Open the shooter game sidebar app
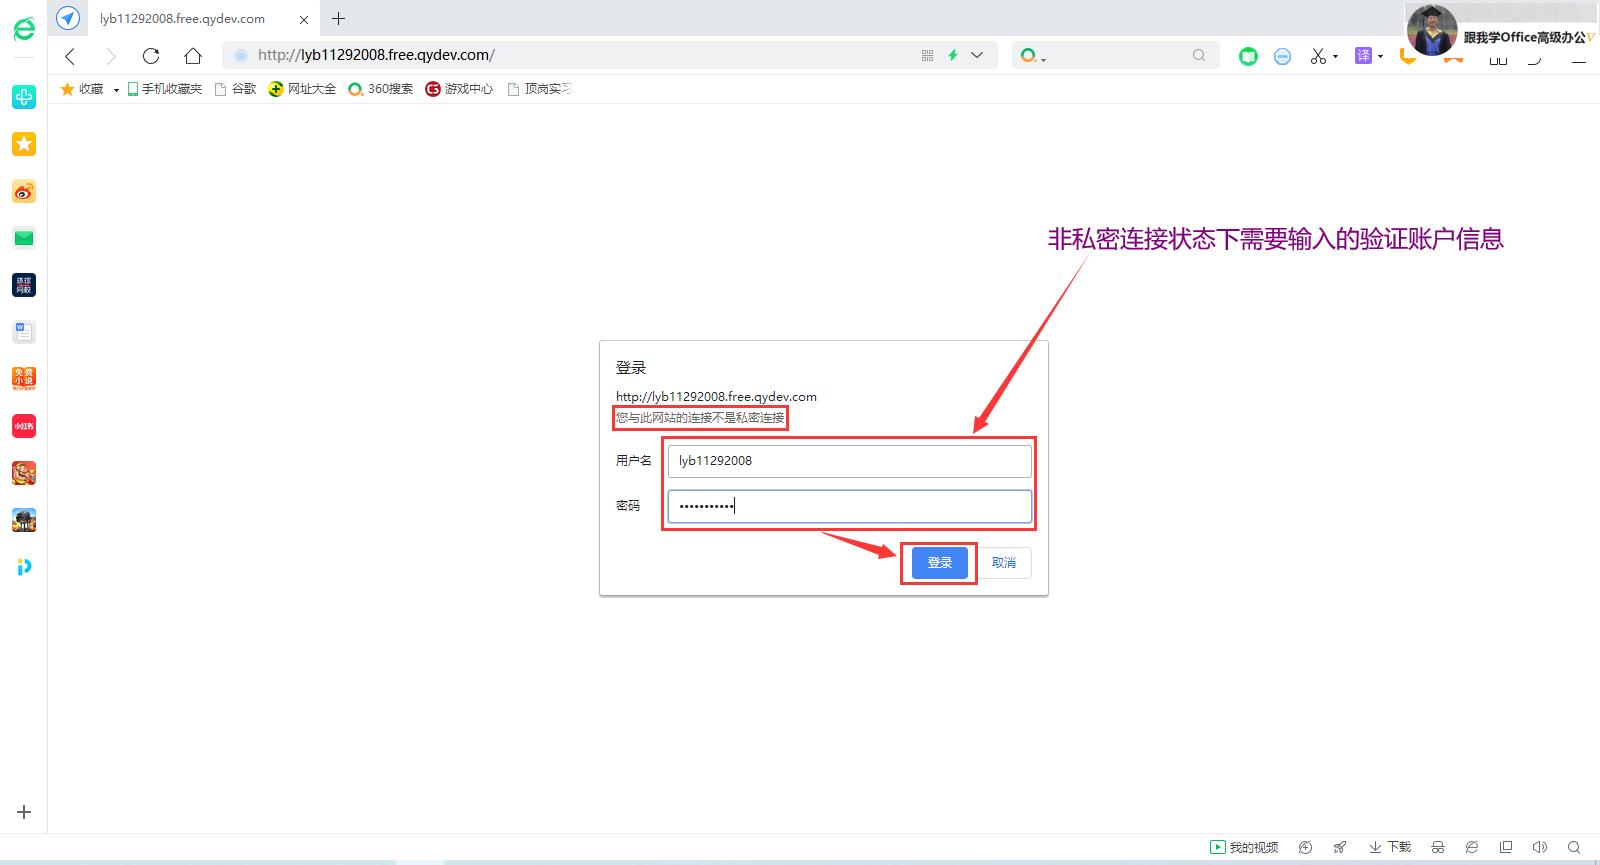The height and width of the screenshot is (865, 1600). click(x=24, y=520)
